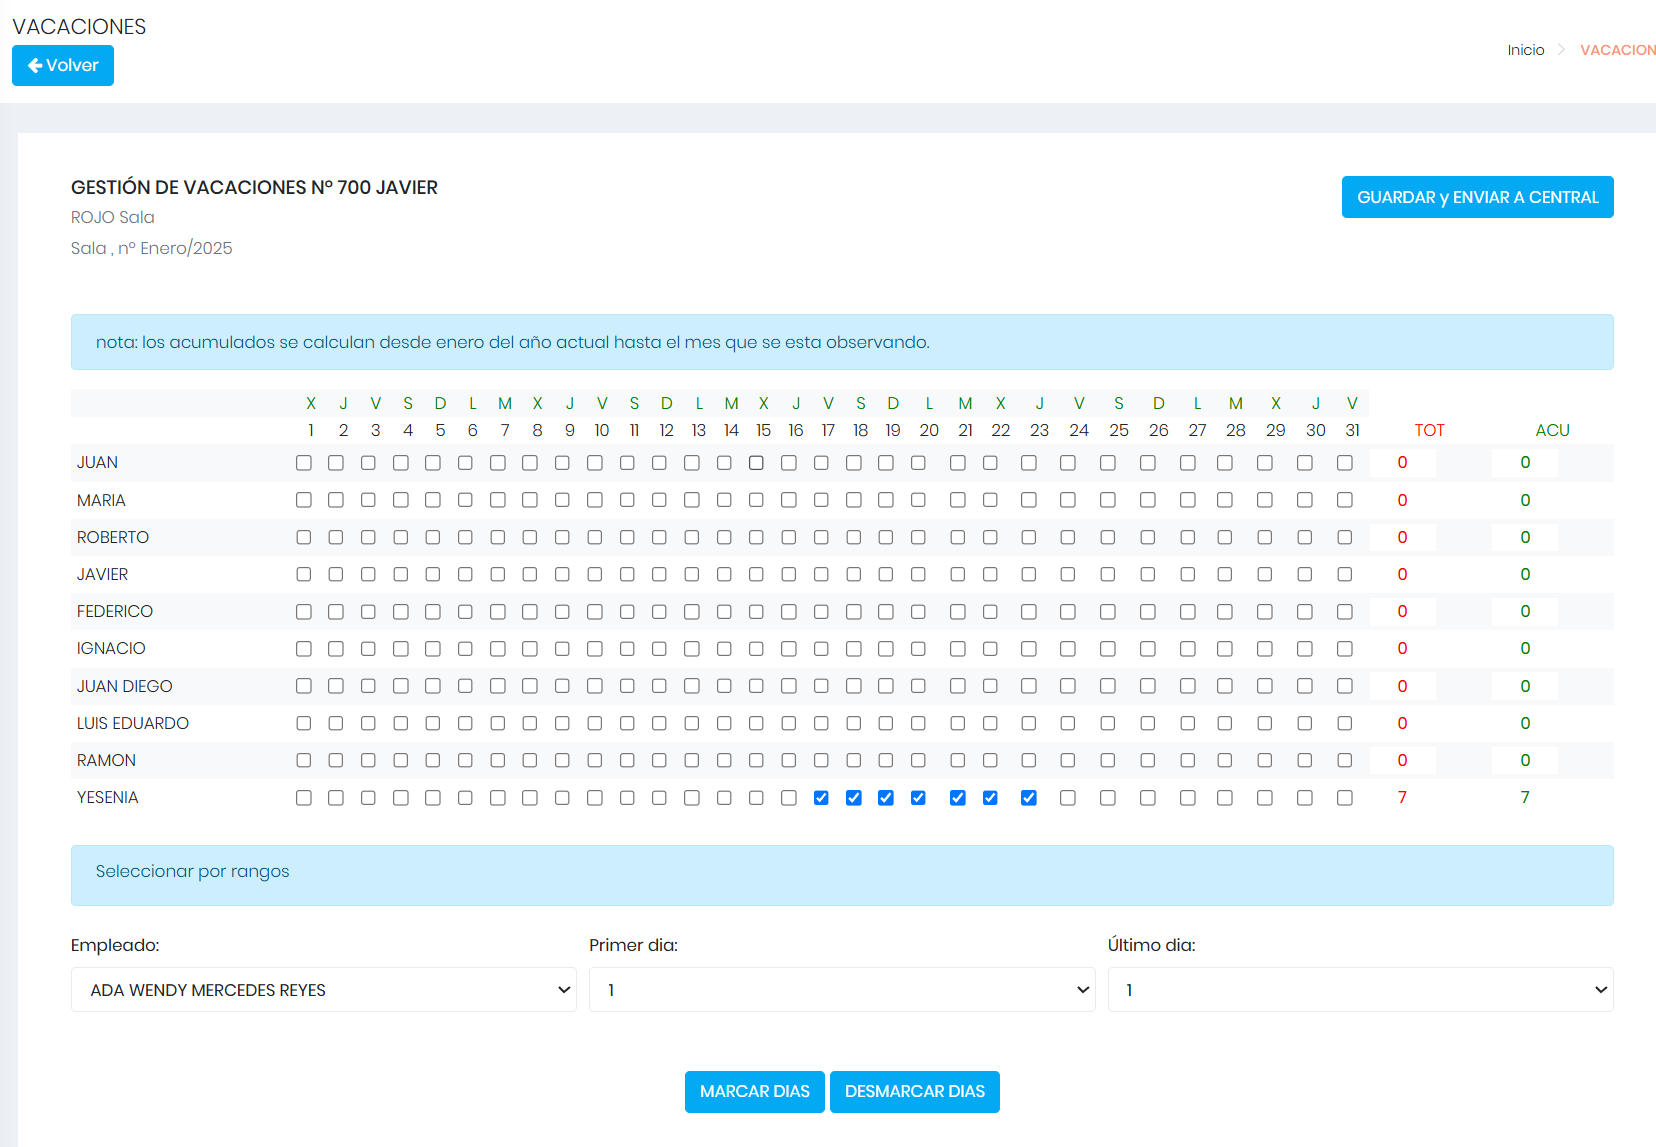This screenshot has height=1147, width=1656.
Task: Uncheck day 17 for YESENIA
Action: 821,798
